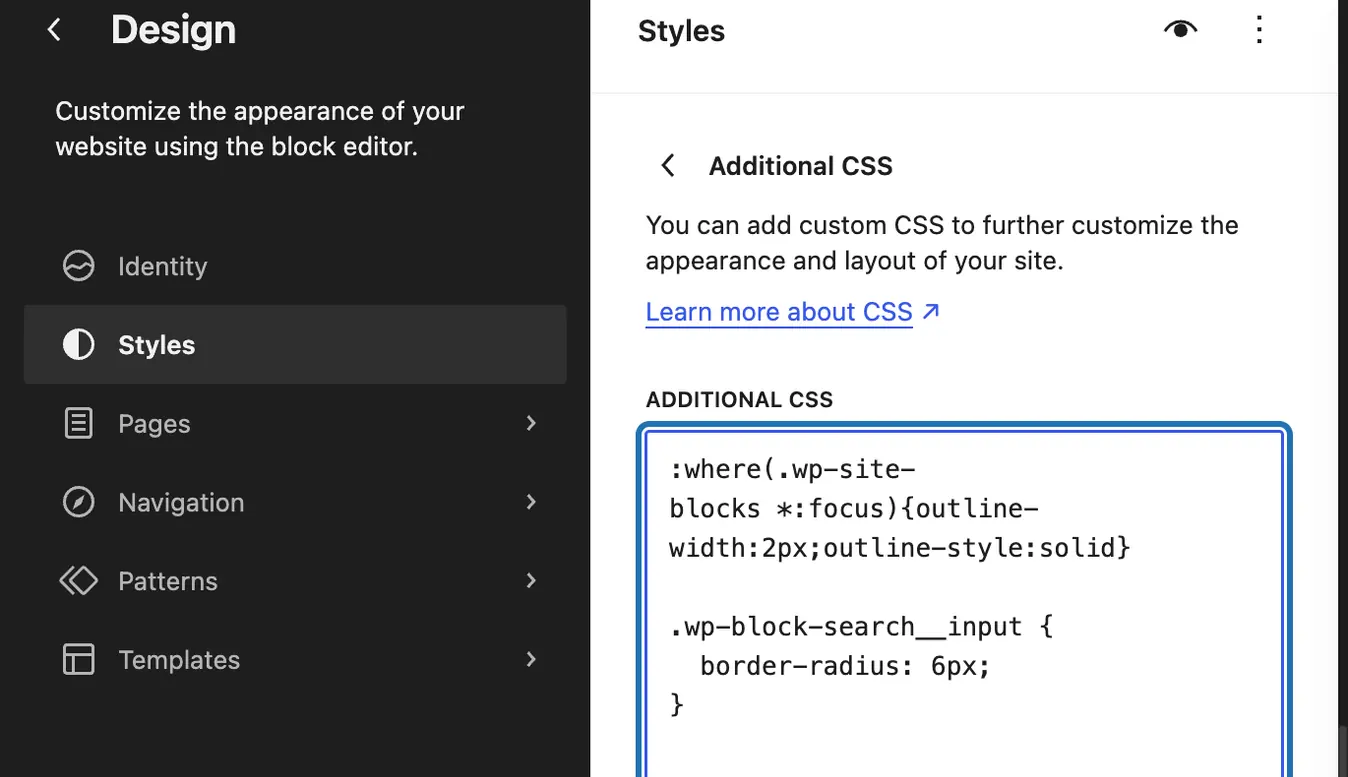Select the Styles menu item
The width and height of the screenshot is (1348, 777).
pos(295,345)
